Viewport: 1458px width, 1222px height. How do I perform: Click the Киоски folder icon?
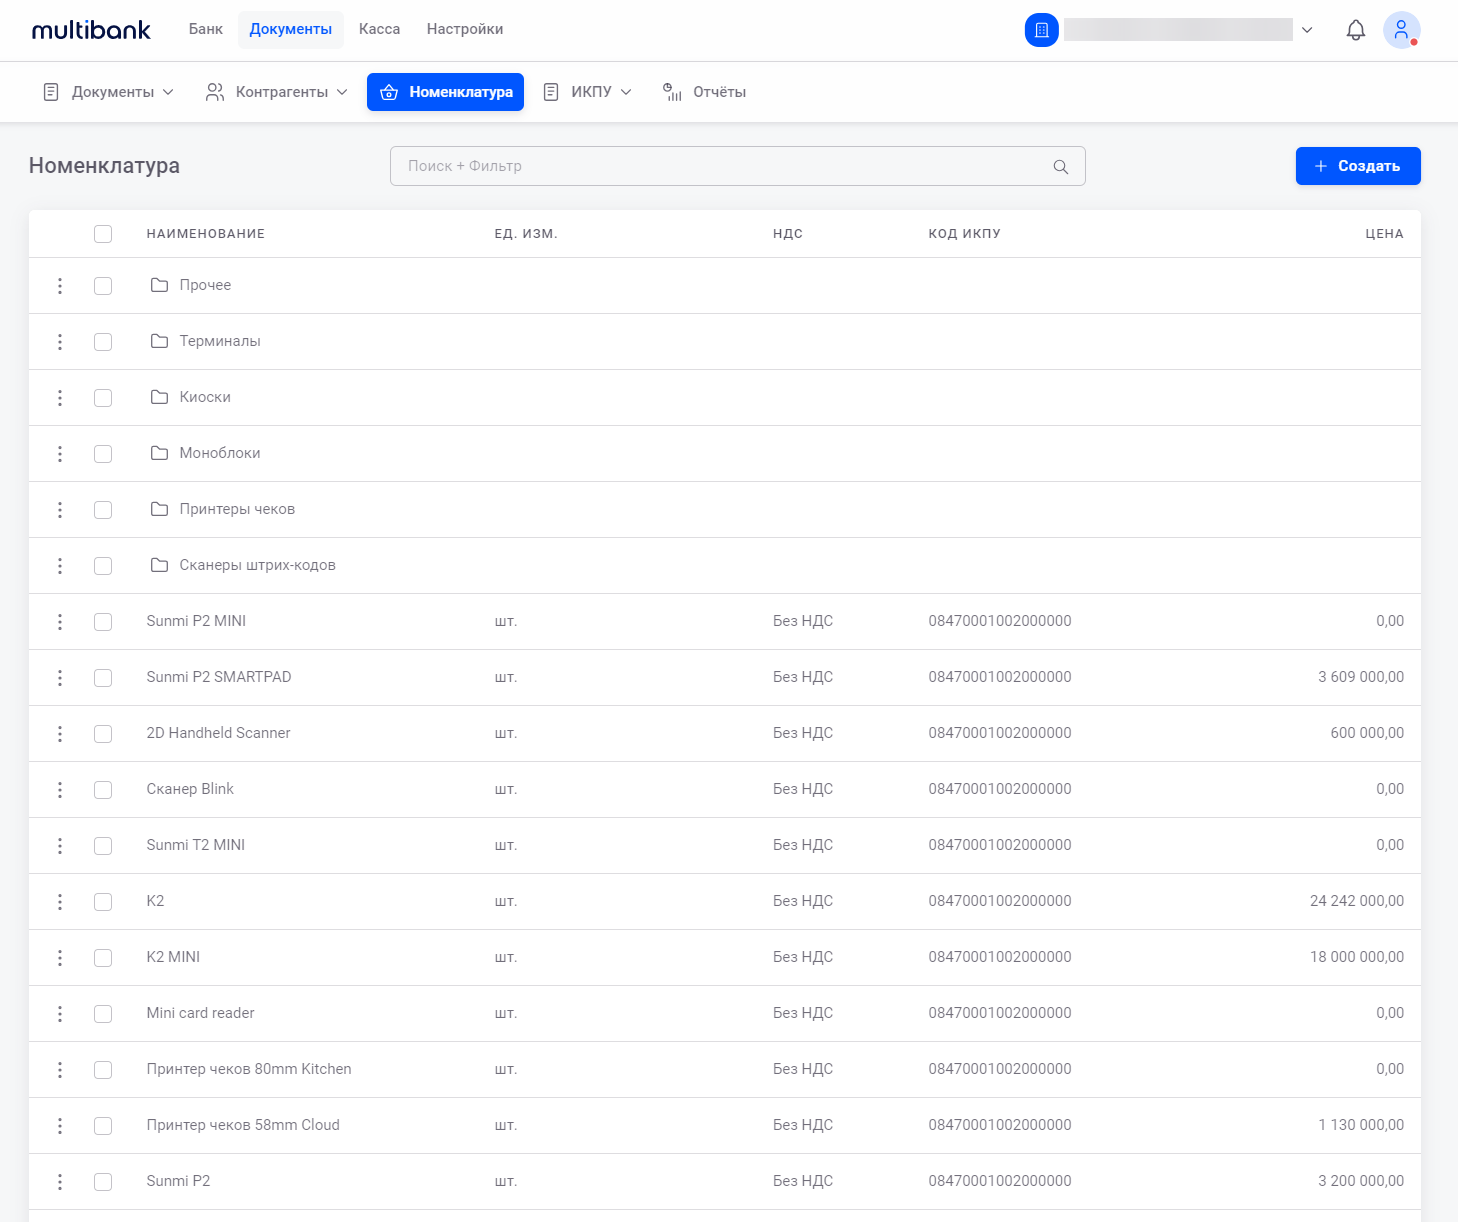click(x=159, y=397)
